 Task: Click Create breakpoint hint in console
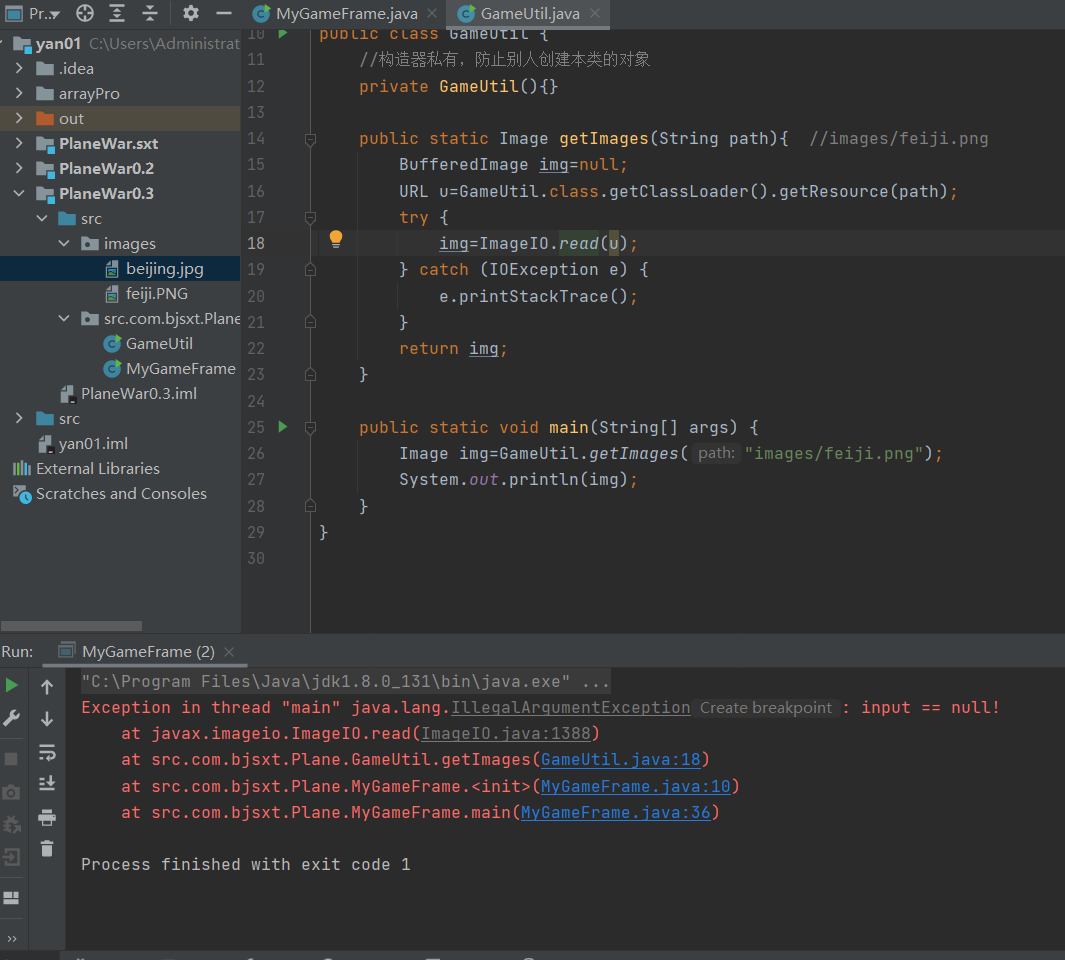pyautogui.click(x=765, y=708)
